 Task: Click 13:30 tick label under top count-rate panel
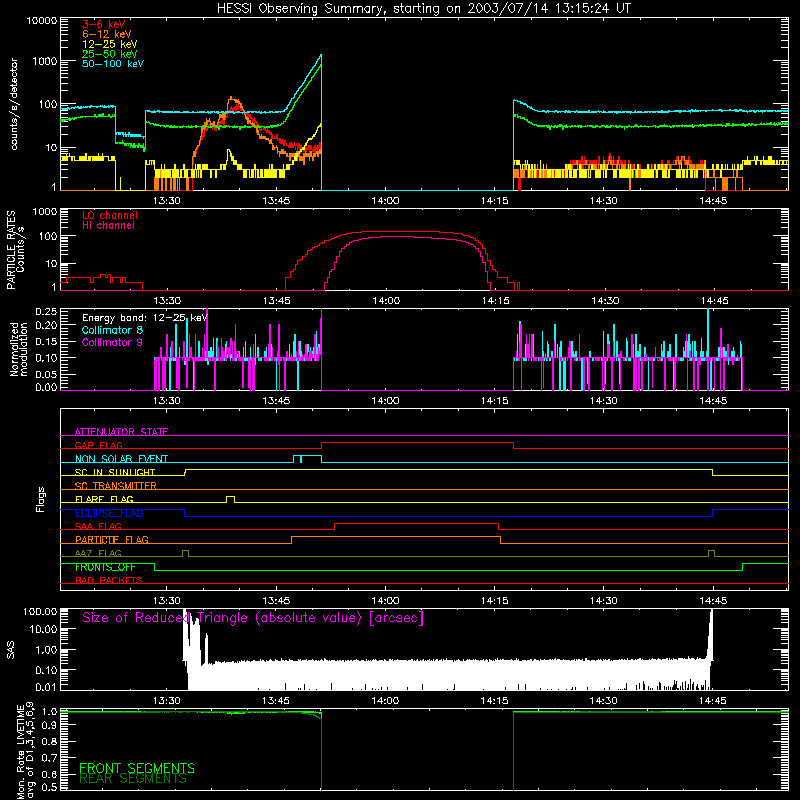[x=167, y=201]
